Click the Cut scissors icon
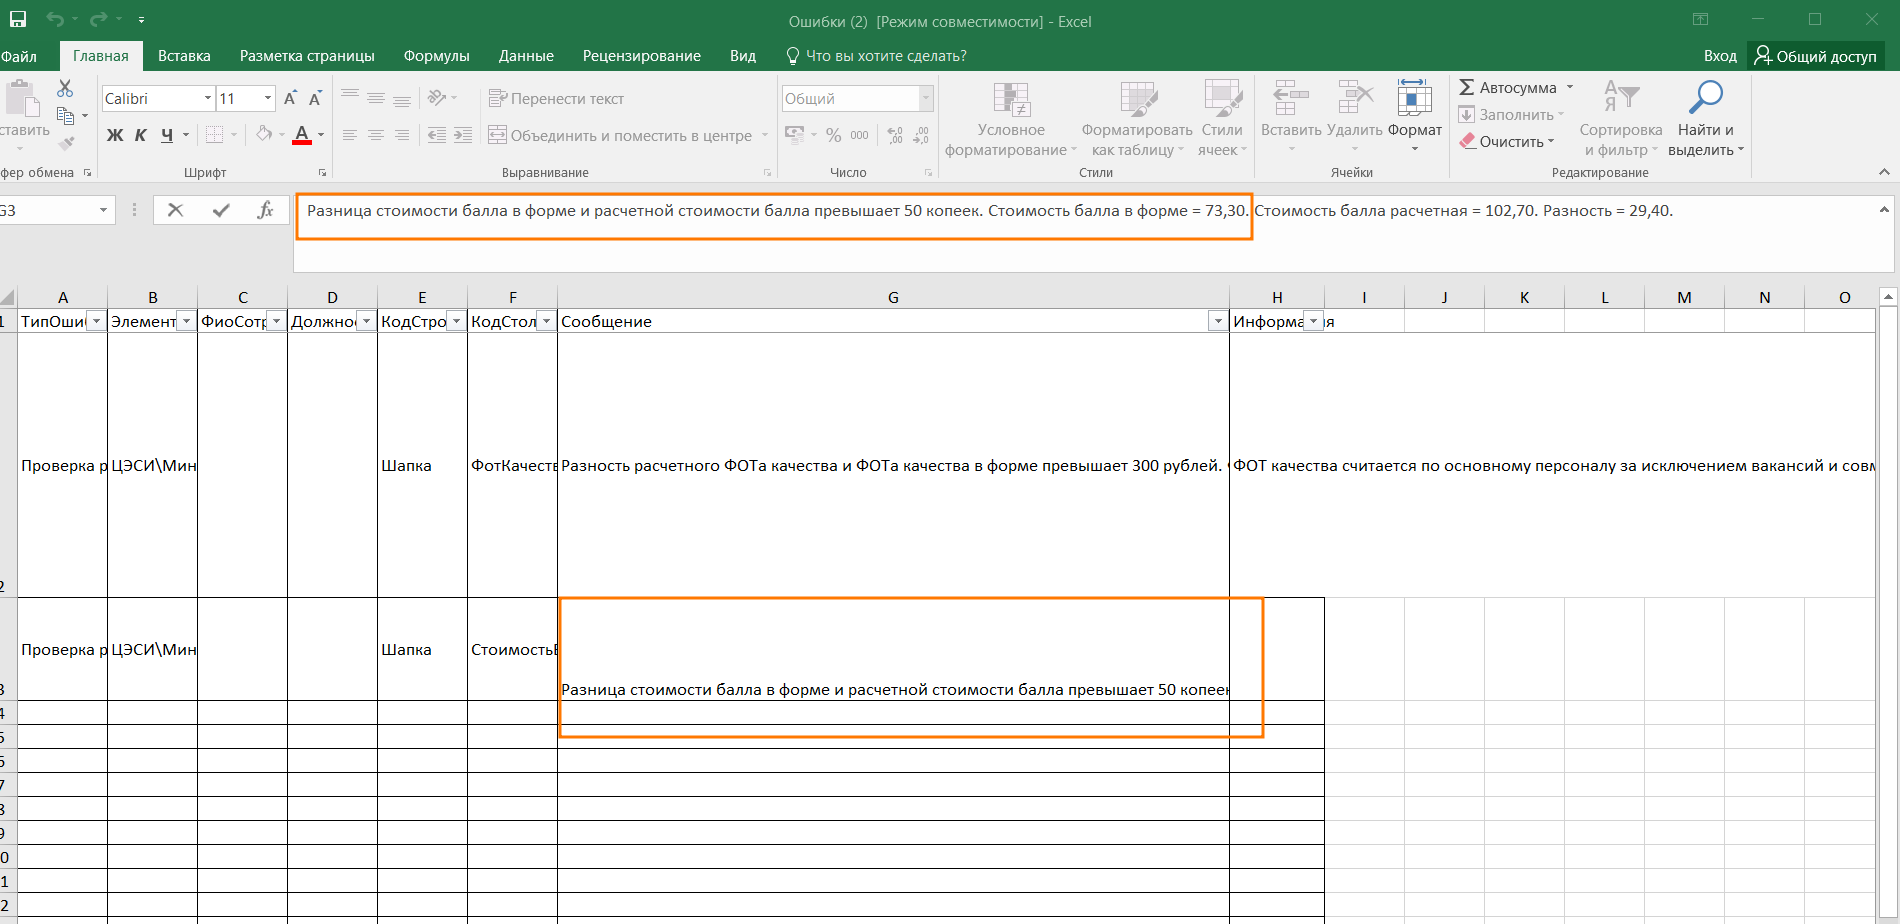1900x924 pixels. click(x=65, y=89)
